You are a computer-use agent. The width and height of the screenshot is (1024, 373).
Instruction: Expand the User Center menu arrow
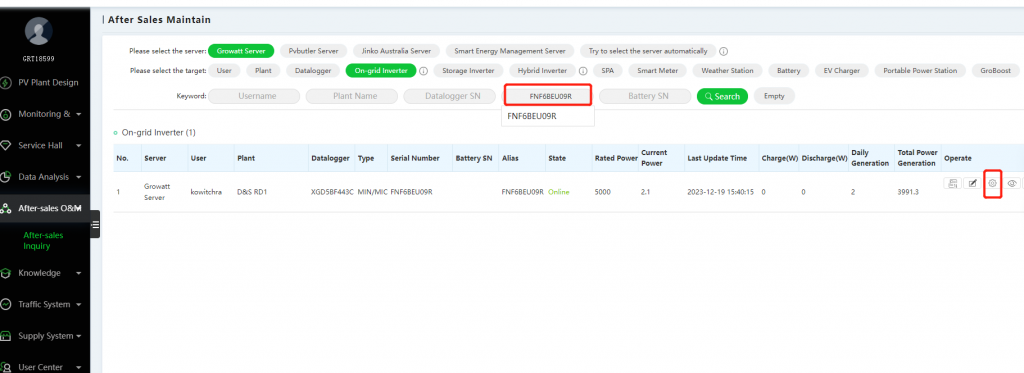(x=79, y=367)
